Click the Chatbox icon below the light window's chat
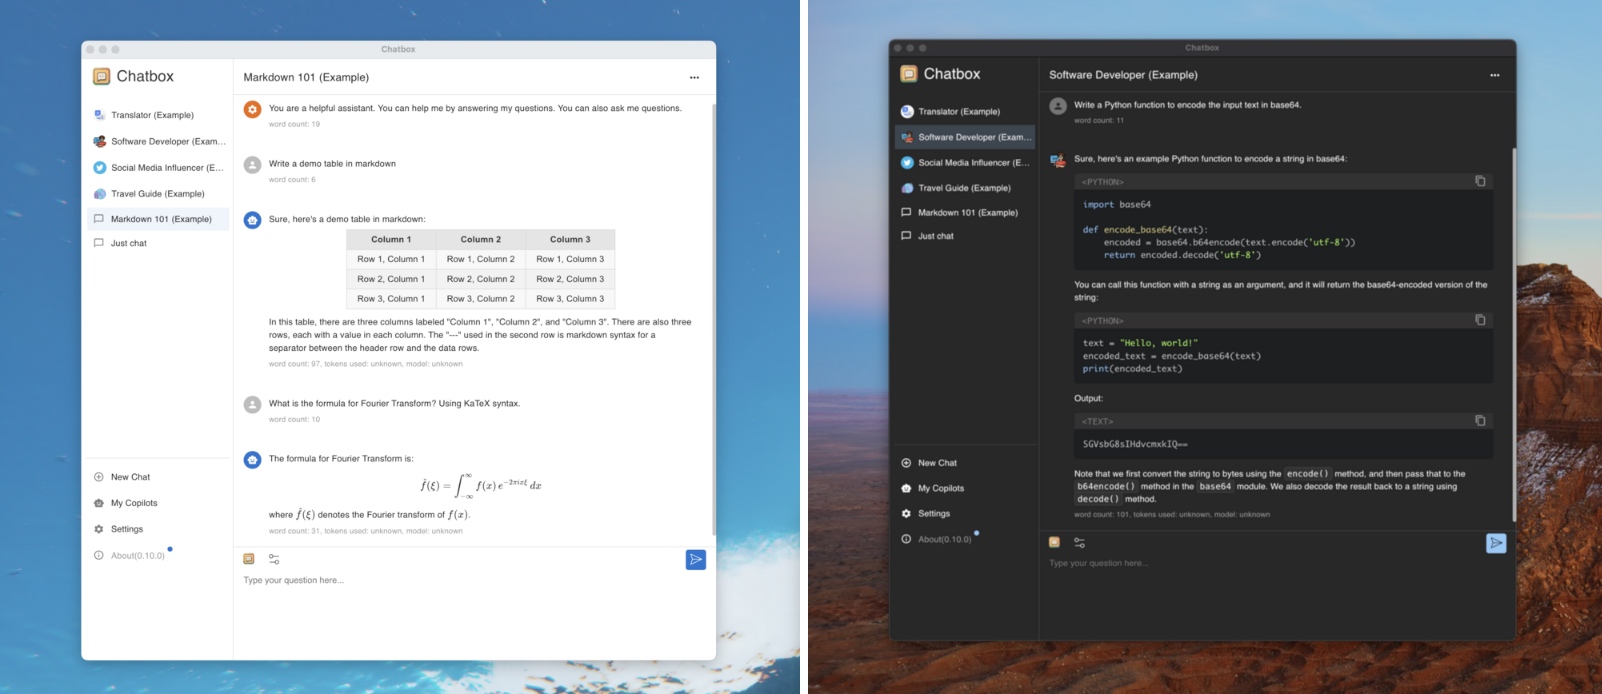 pyautogui.click(x=249, y=559)
